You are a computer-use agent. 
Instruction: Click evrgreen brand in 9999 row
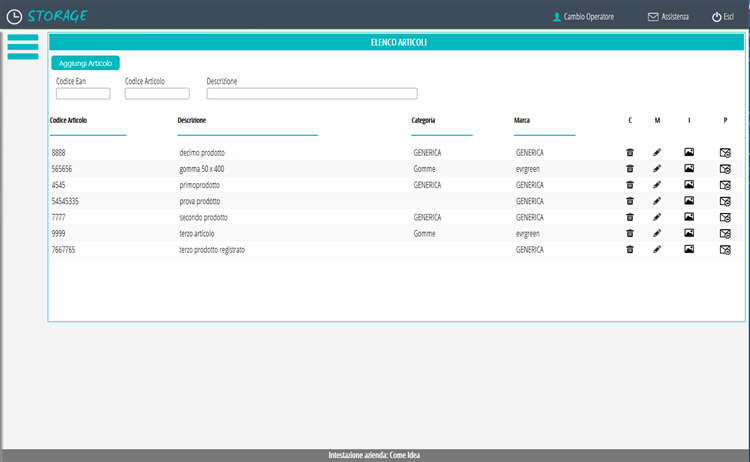coord(528,234)
